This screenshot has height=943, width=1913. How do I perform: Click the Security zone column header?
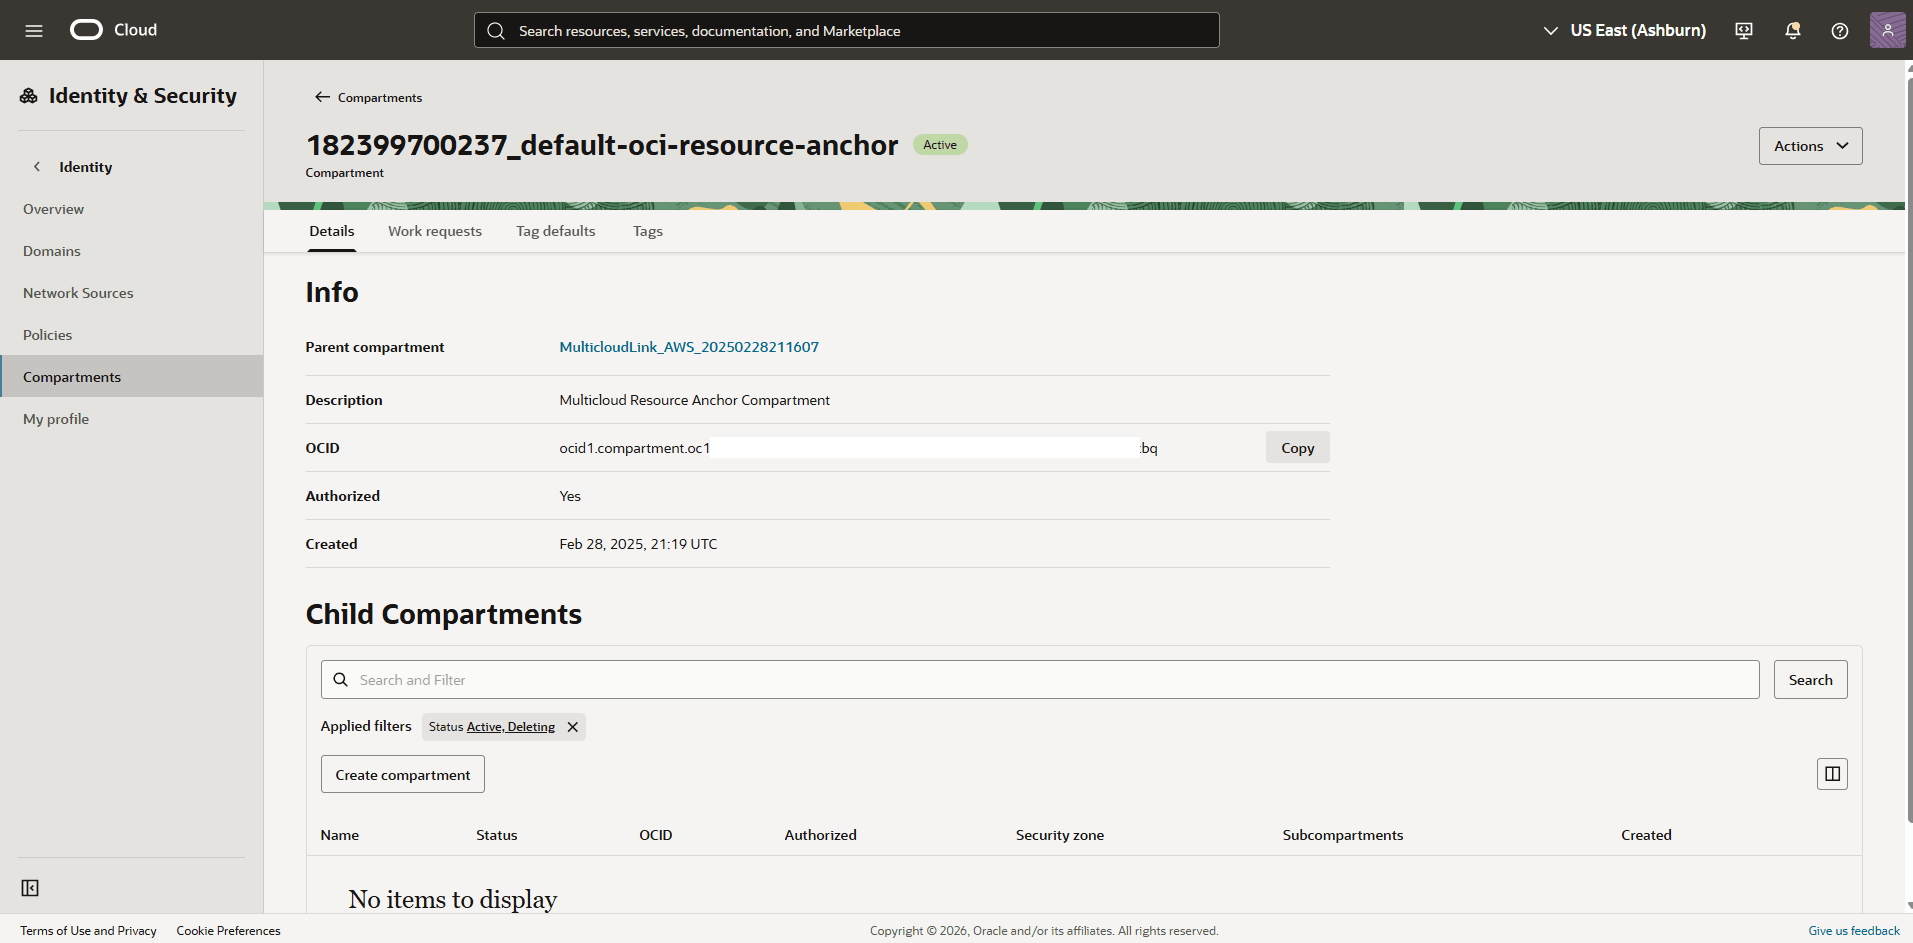(x=1060, y=835)
